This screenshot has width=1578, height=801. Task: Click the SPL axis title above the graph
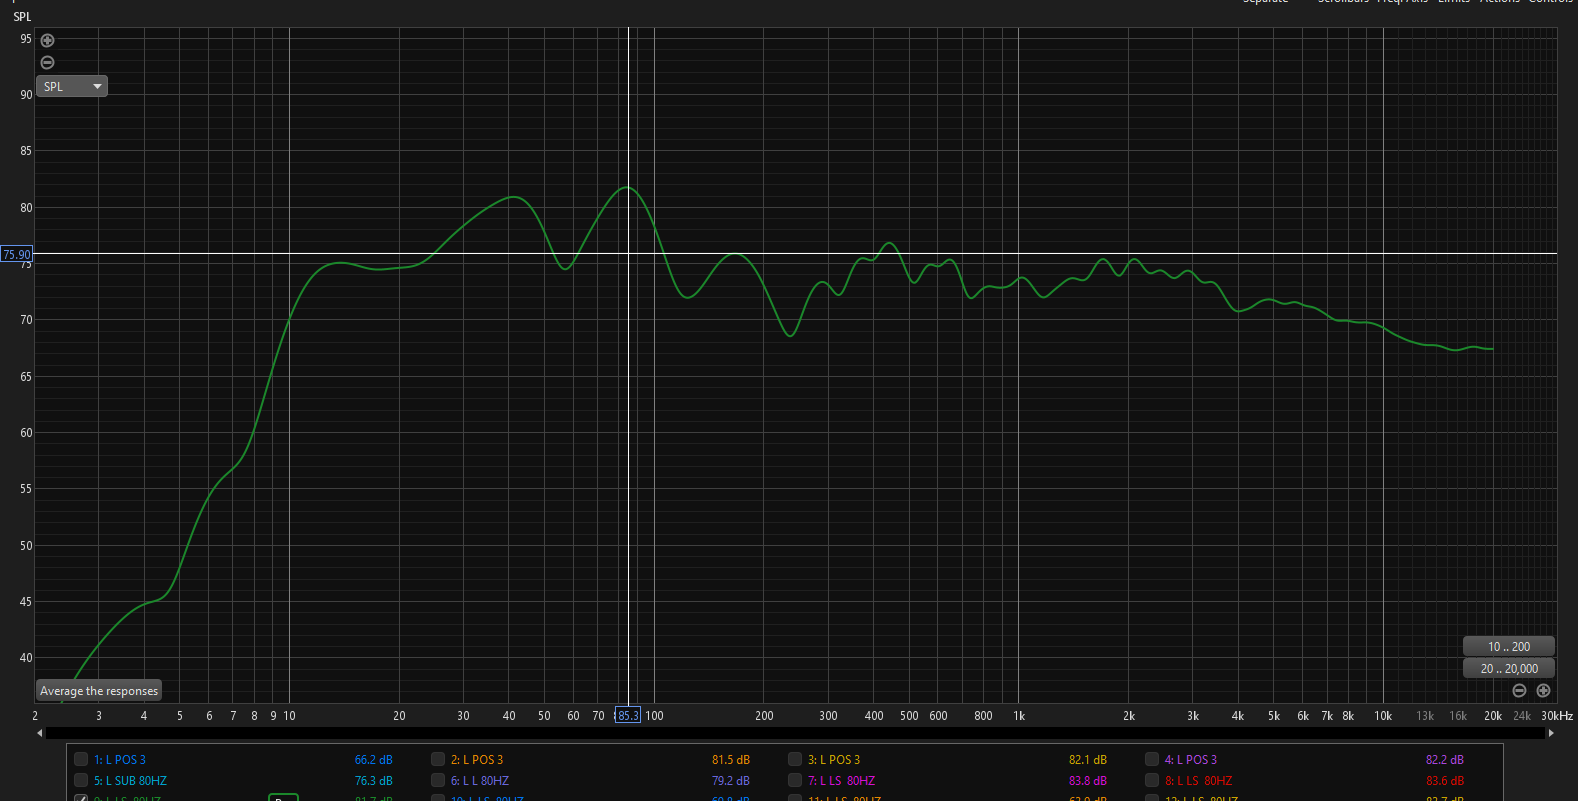[x=22, y=17]
